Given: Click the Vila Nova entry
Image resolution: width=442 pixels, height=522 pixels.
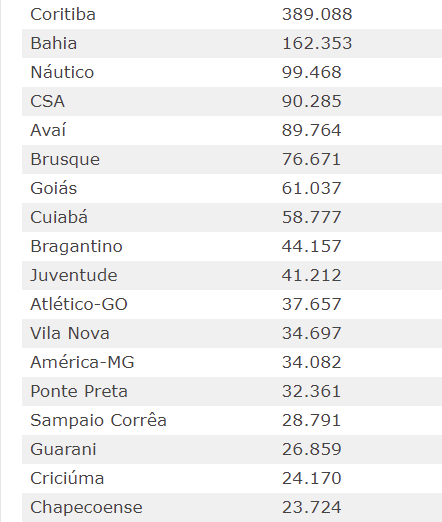Looking at the screenshot, I should [x=70, y=333].
